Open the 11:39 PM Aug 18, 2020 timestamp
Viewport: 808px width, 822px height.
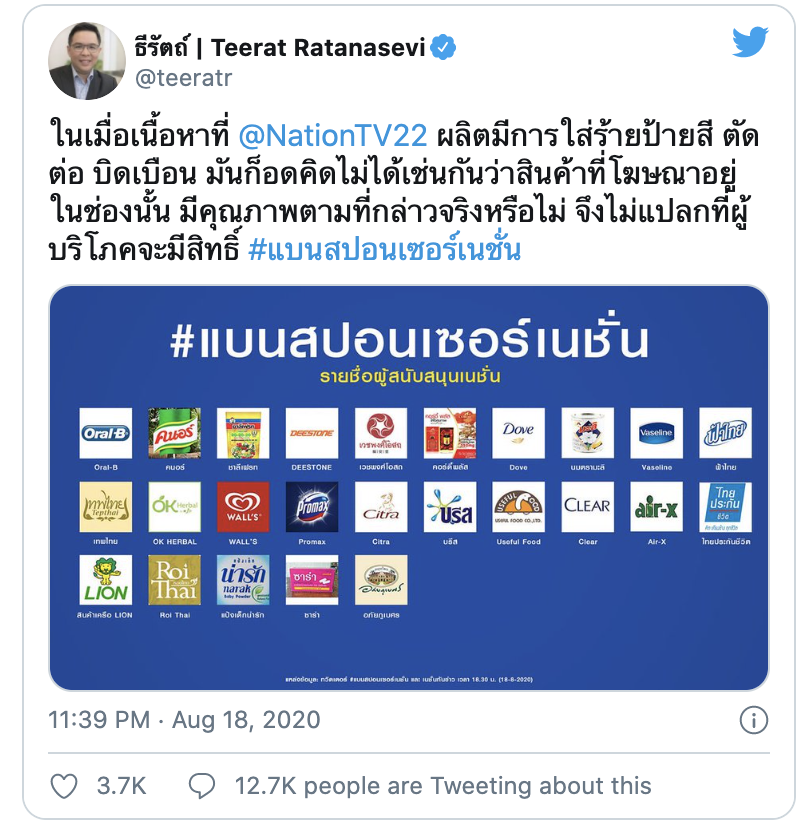tap(184, 720)
